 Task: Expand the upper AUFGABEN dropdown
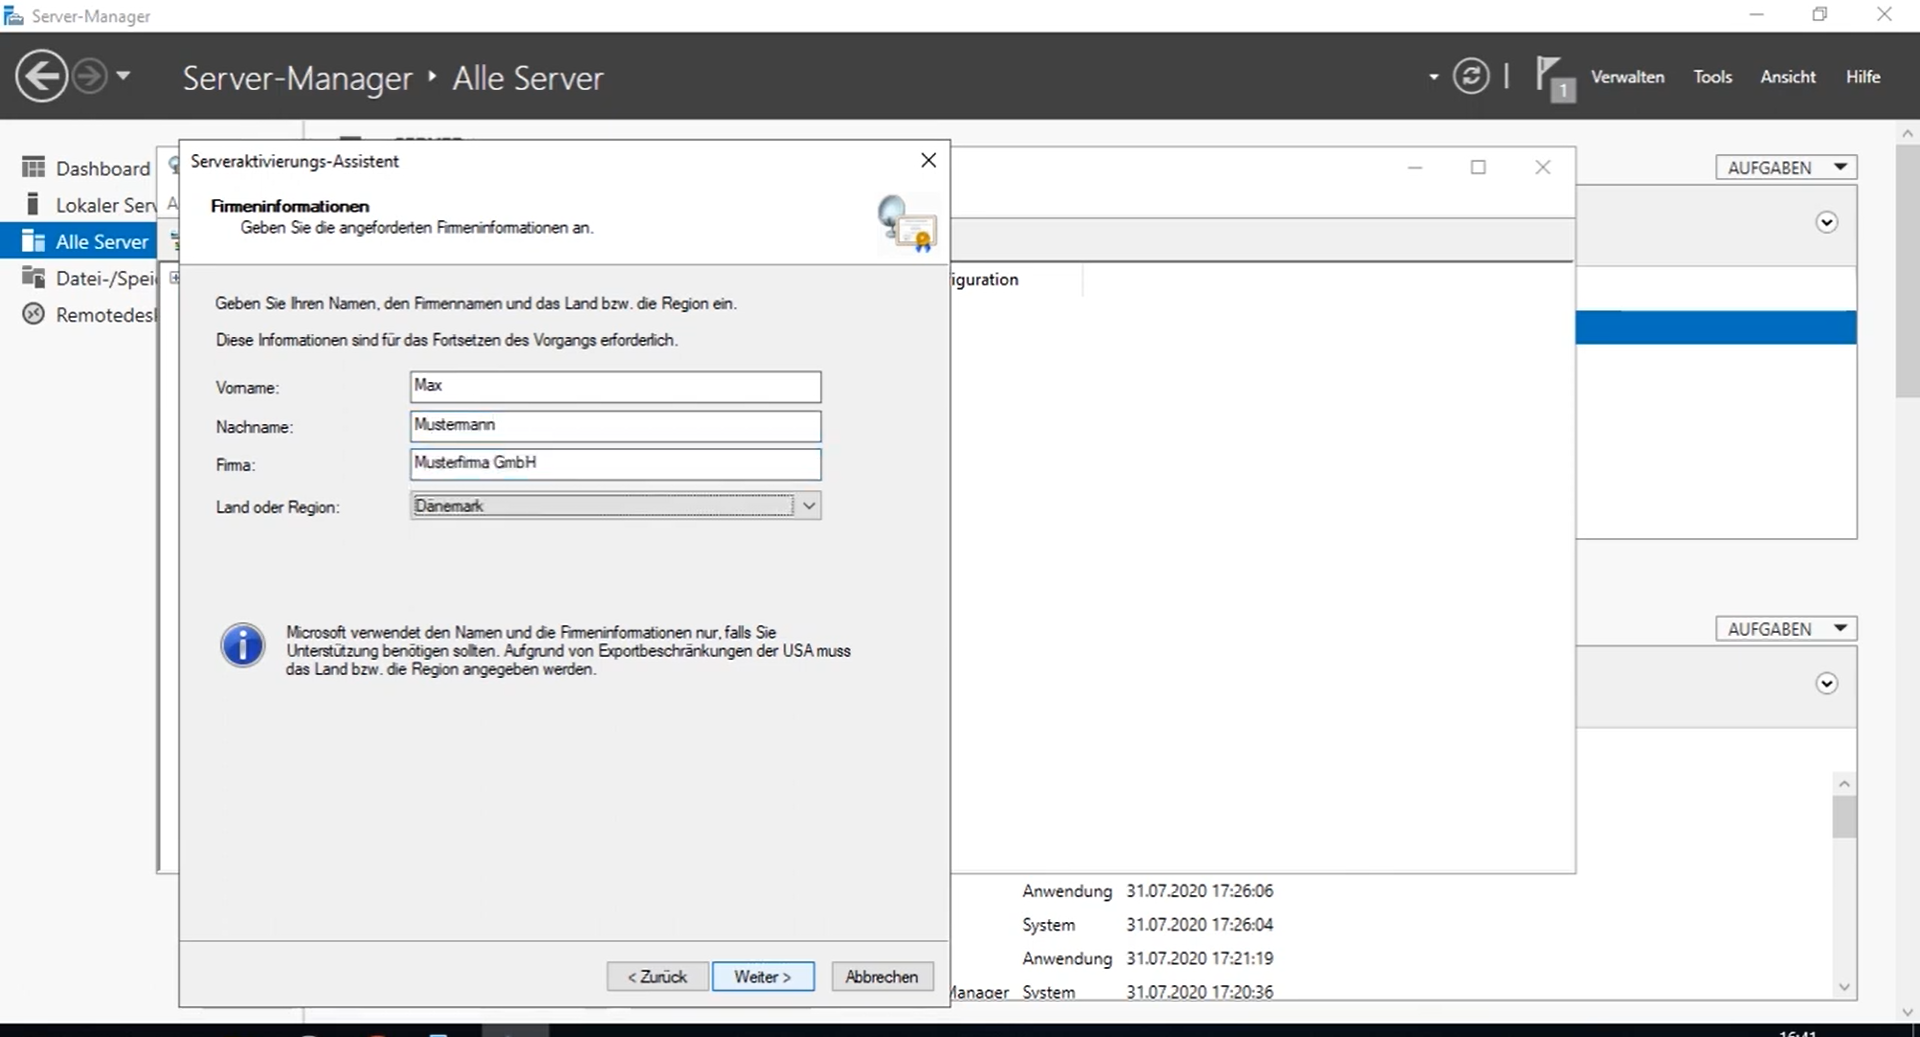1785,168
